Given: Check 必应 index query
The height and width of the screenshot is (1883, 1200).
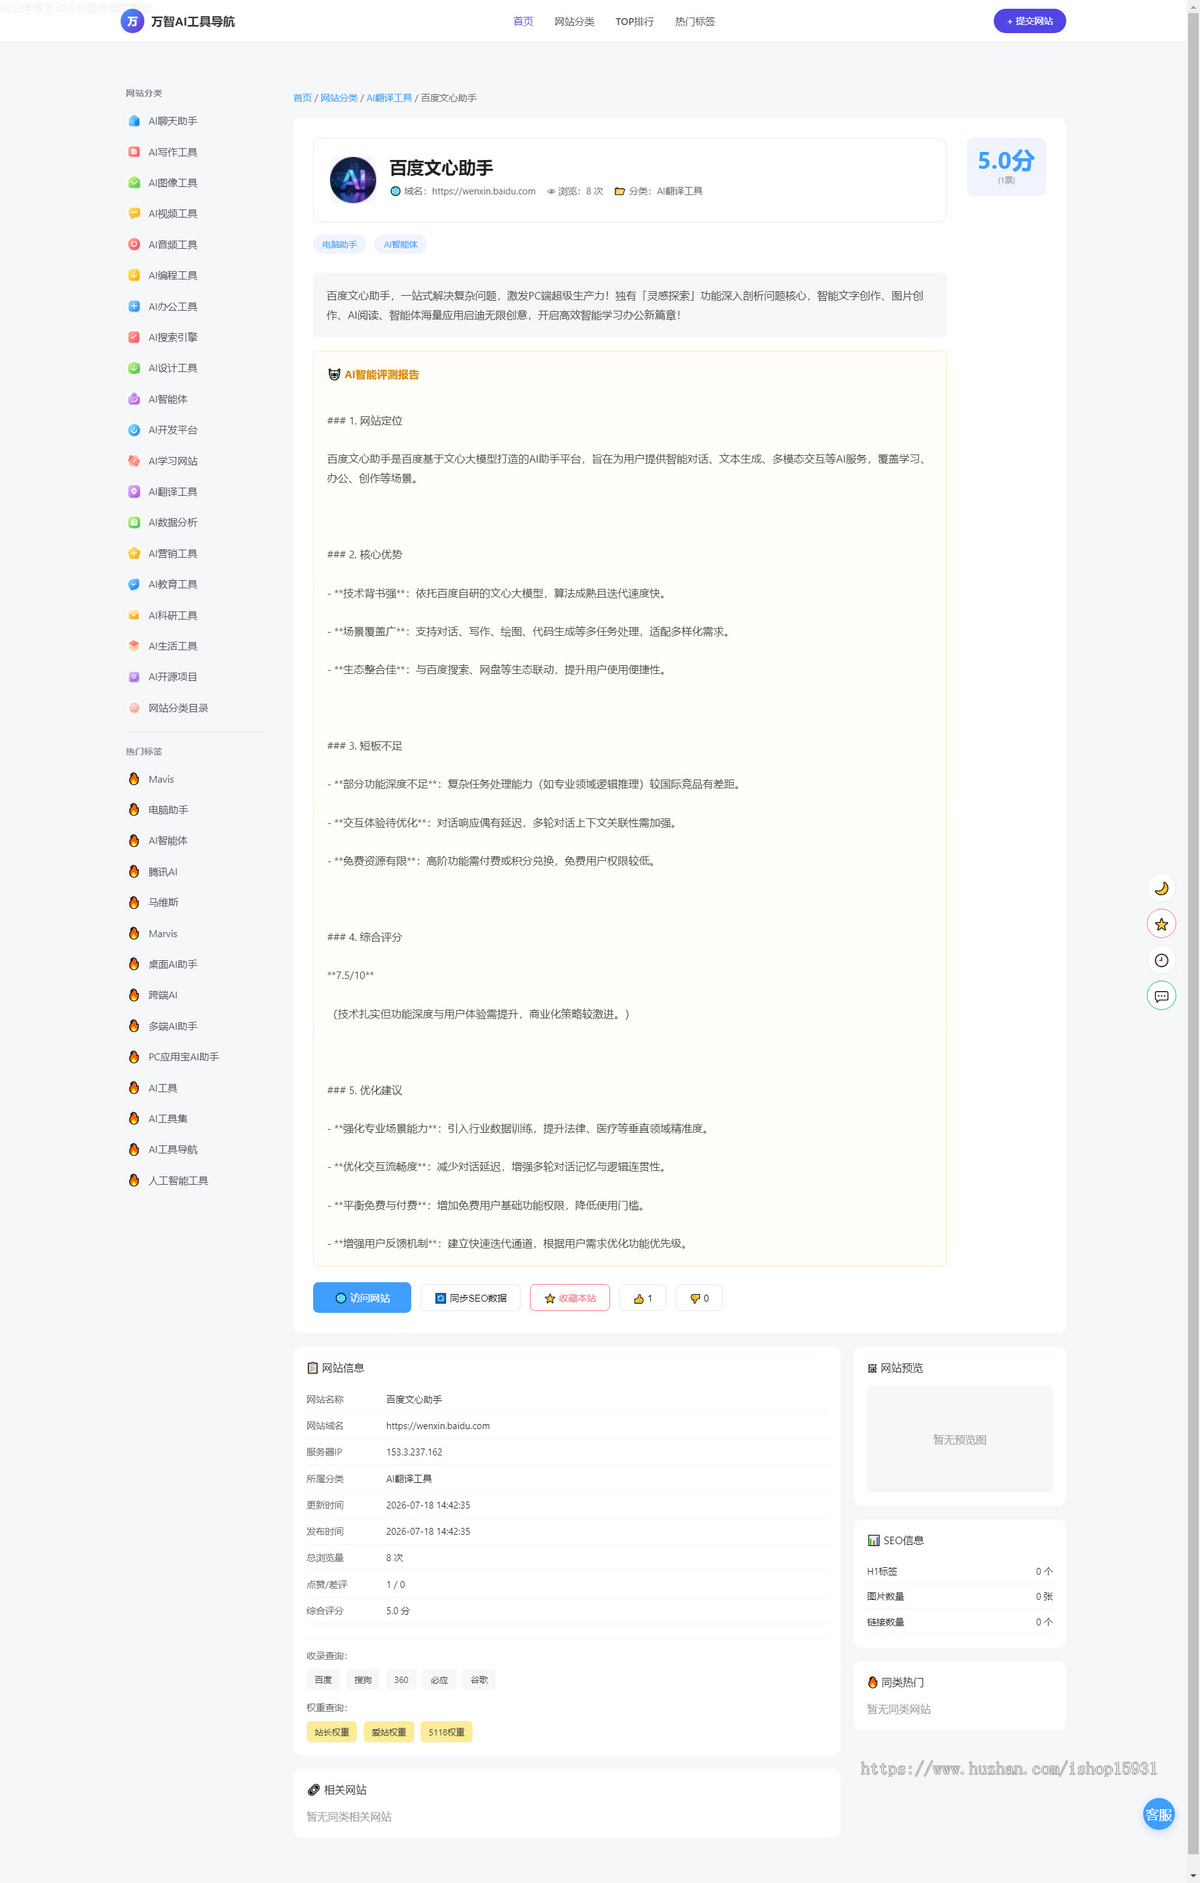Looking at the screenshot, I should click(x=439, y=1680).
